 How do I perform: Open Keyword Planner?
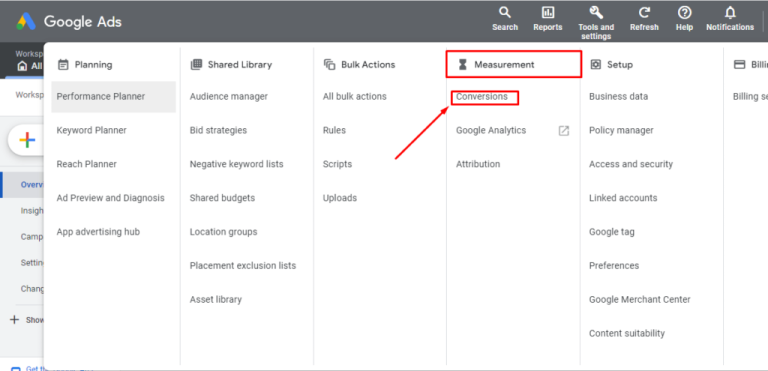click(92, 130)
